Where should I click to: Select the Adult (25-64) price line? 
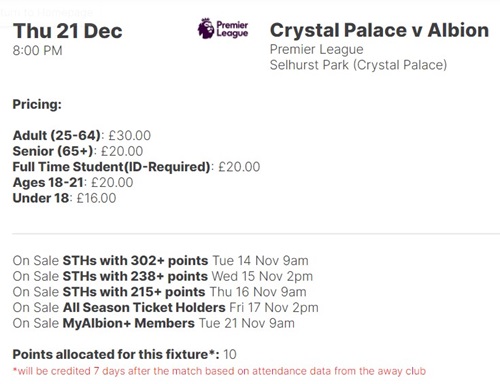coord(82,135)
